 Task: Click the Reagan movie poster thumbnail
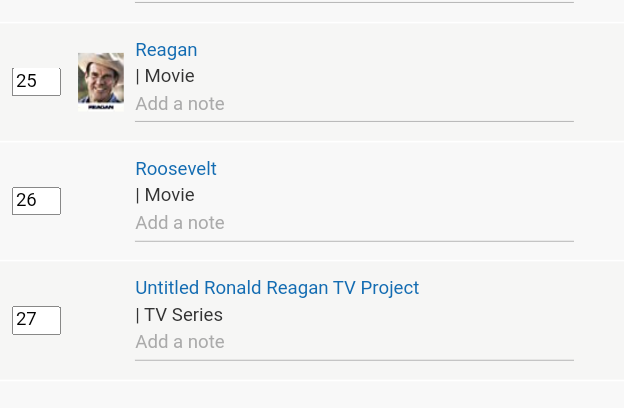point(100,81)
